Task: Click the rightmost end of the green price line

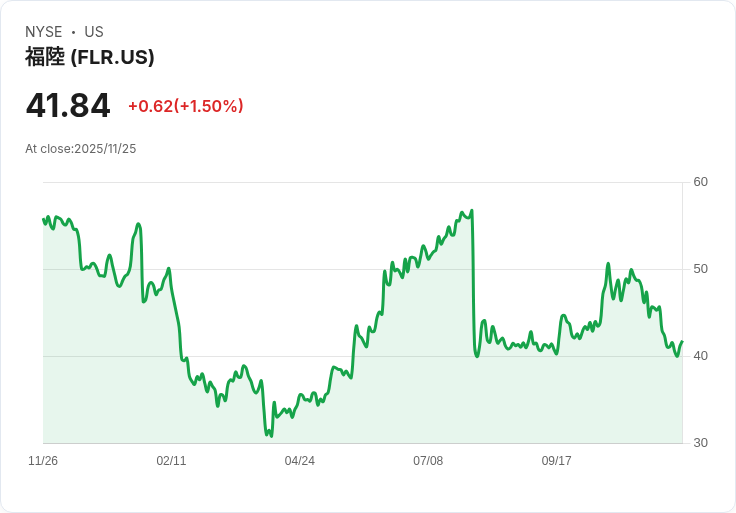Action: pos(682,342)
